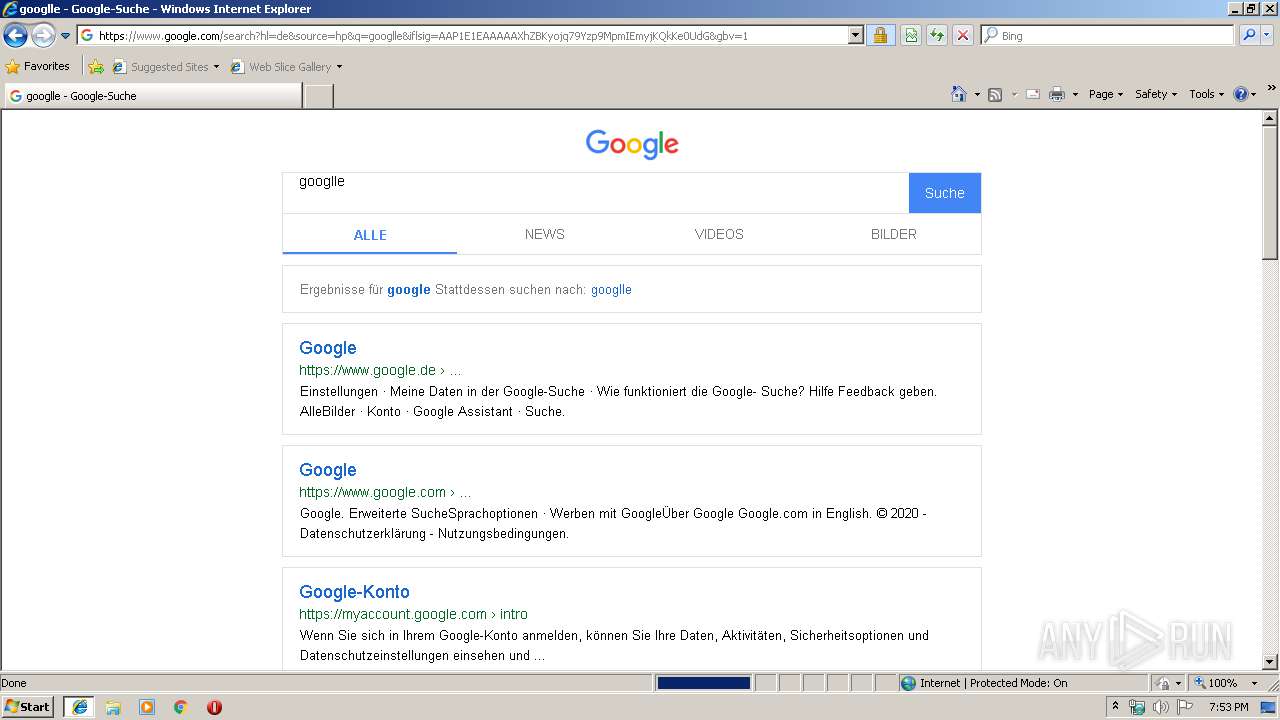This screenshot has width=1280, height=720.
Task: Open the Favorites star button
Action: tap(38, 66)
